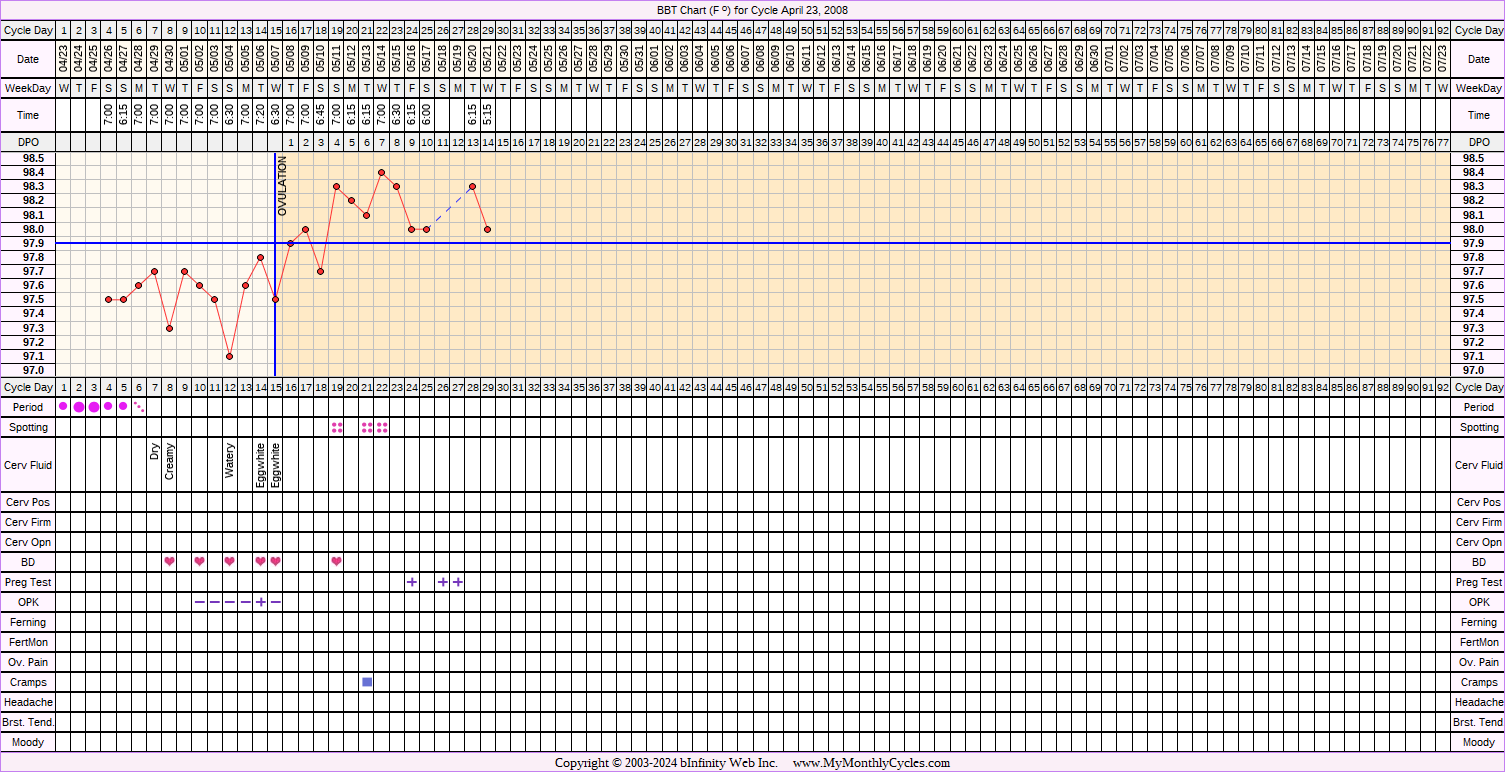Click the period flow dot on cycle day 1
Screen dimensions: 1505x772
(64, 406)
